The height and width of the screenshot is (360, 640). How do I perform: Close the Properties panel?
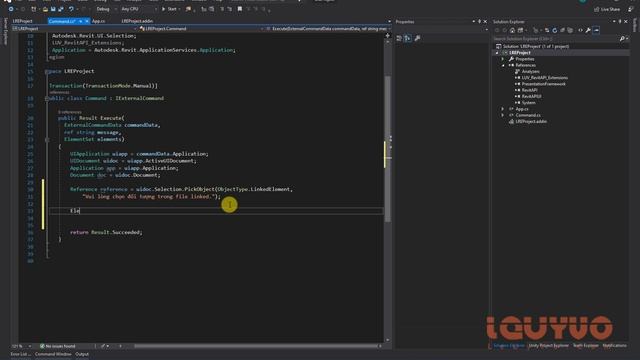485,22
